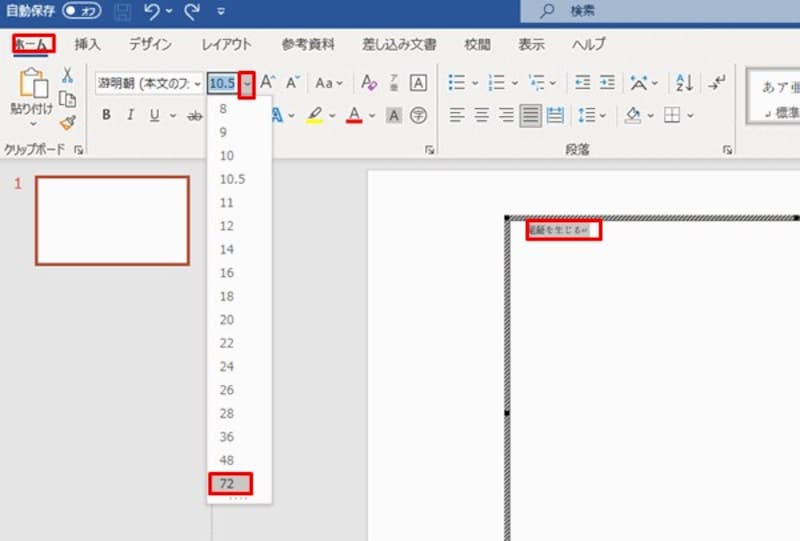Center align text

(482, 116)
